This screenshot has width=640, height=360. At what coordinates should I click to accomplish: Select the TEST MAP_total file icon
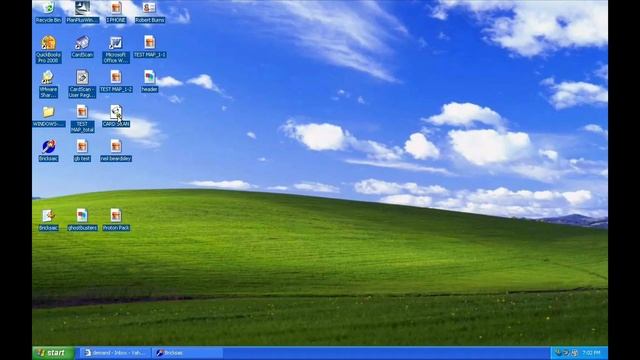(x=82, y=119)
